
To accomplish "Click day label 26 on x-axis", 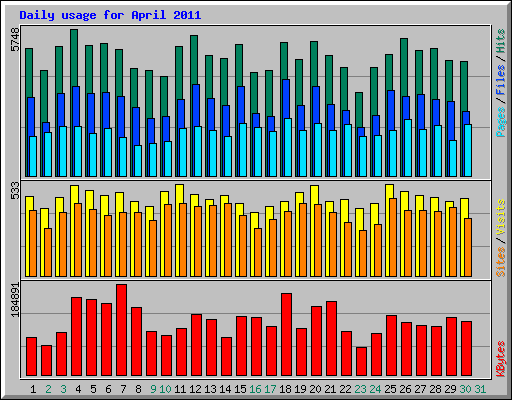I will point(405,389).
